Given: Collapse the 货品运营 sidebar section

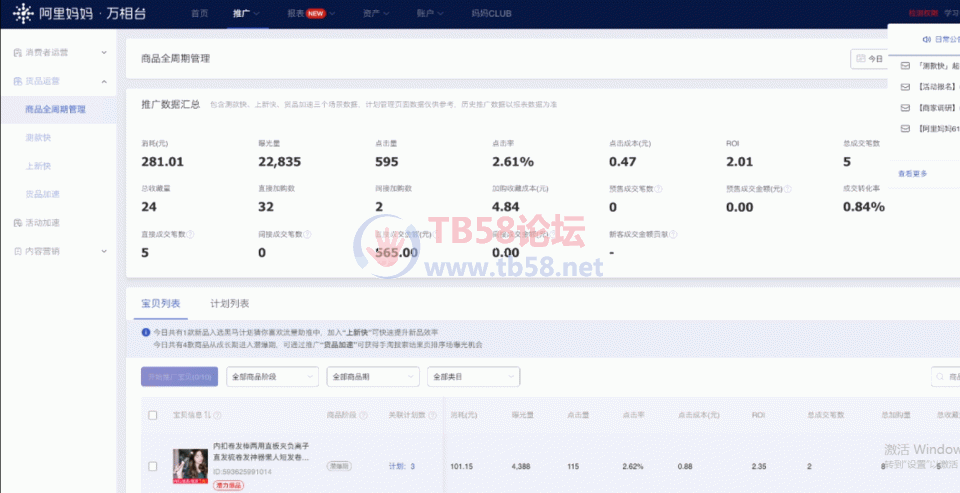Looking at the screenshot, I should tap(104, 80).
